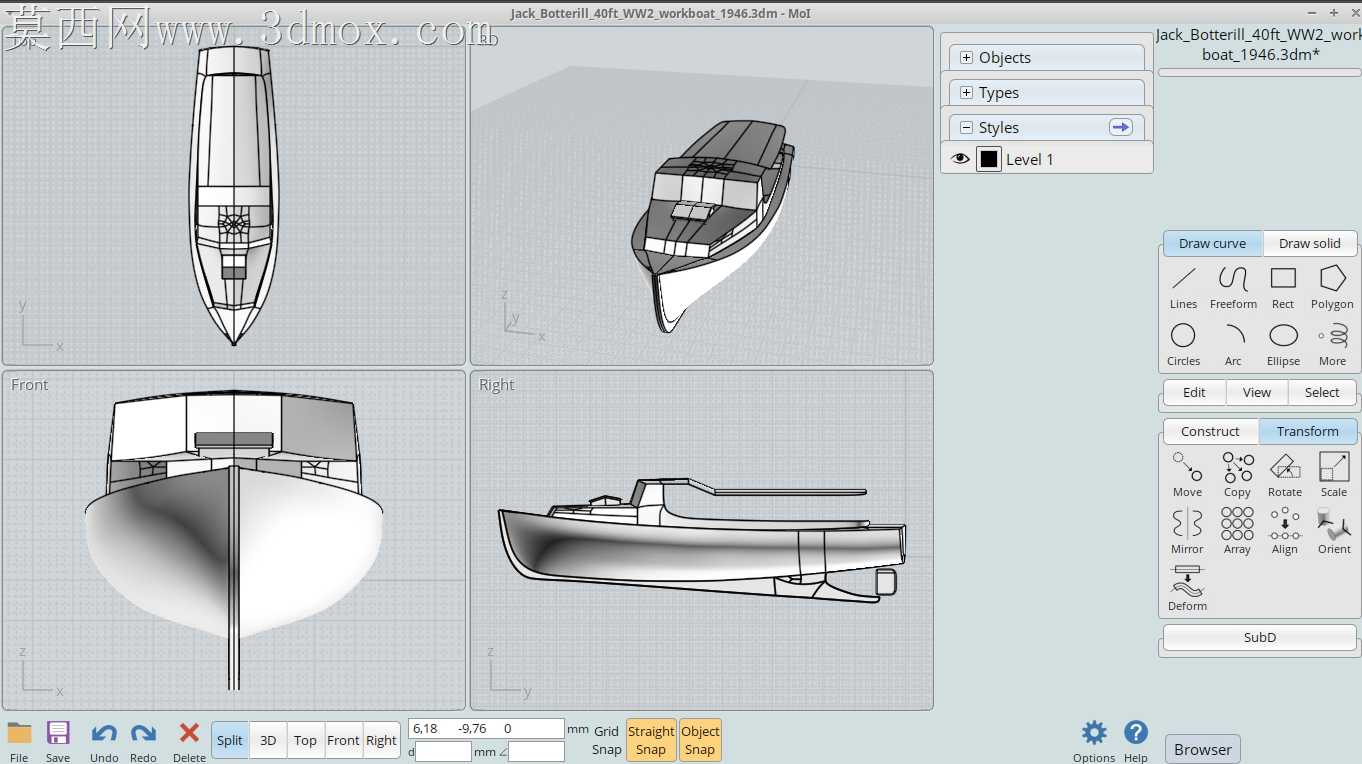Choose the Ellipse tool
The width and height of the screenshot is (1362, 764).
1283,344
